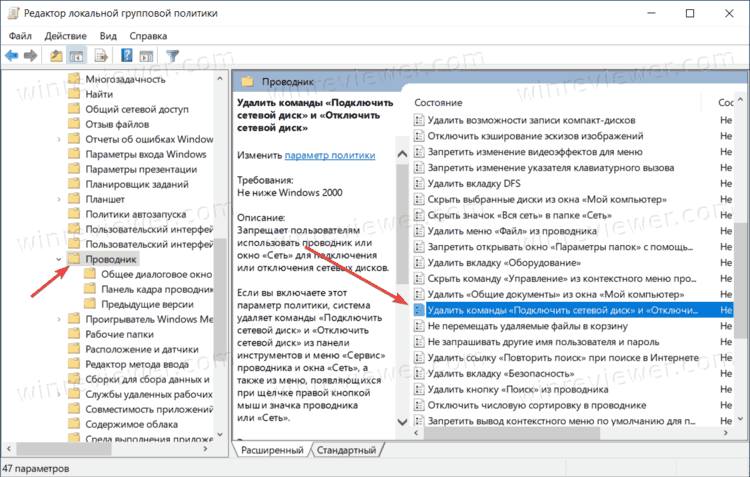
Task: Select «Скрыть значок «Вся сеть» в папке «Сеть»»
Action: coord(519,215)
